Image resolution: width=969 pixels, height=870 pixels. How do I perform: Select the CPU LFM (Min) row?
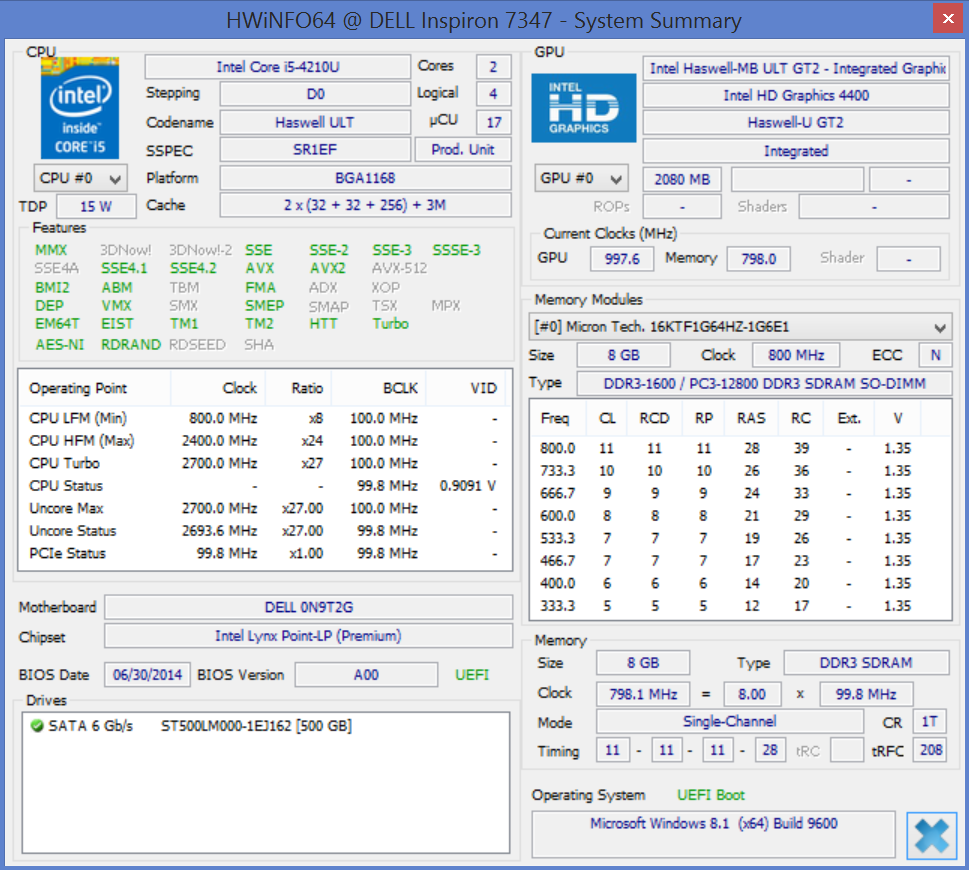point(264,418)
